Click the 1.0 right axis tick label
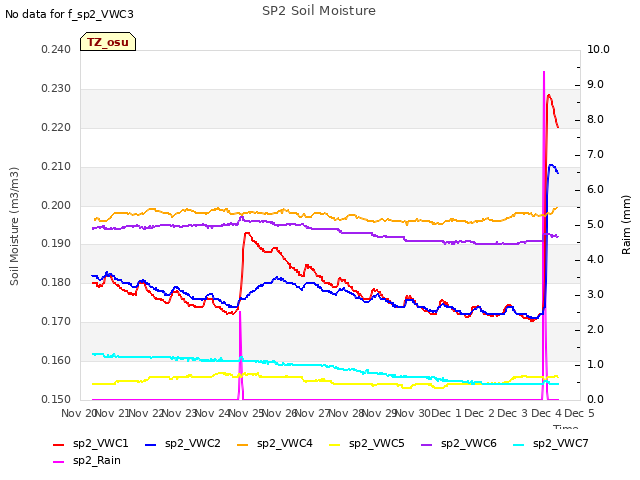This screenshot has width=640, height=480. [596, 364]
